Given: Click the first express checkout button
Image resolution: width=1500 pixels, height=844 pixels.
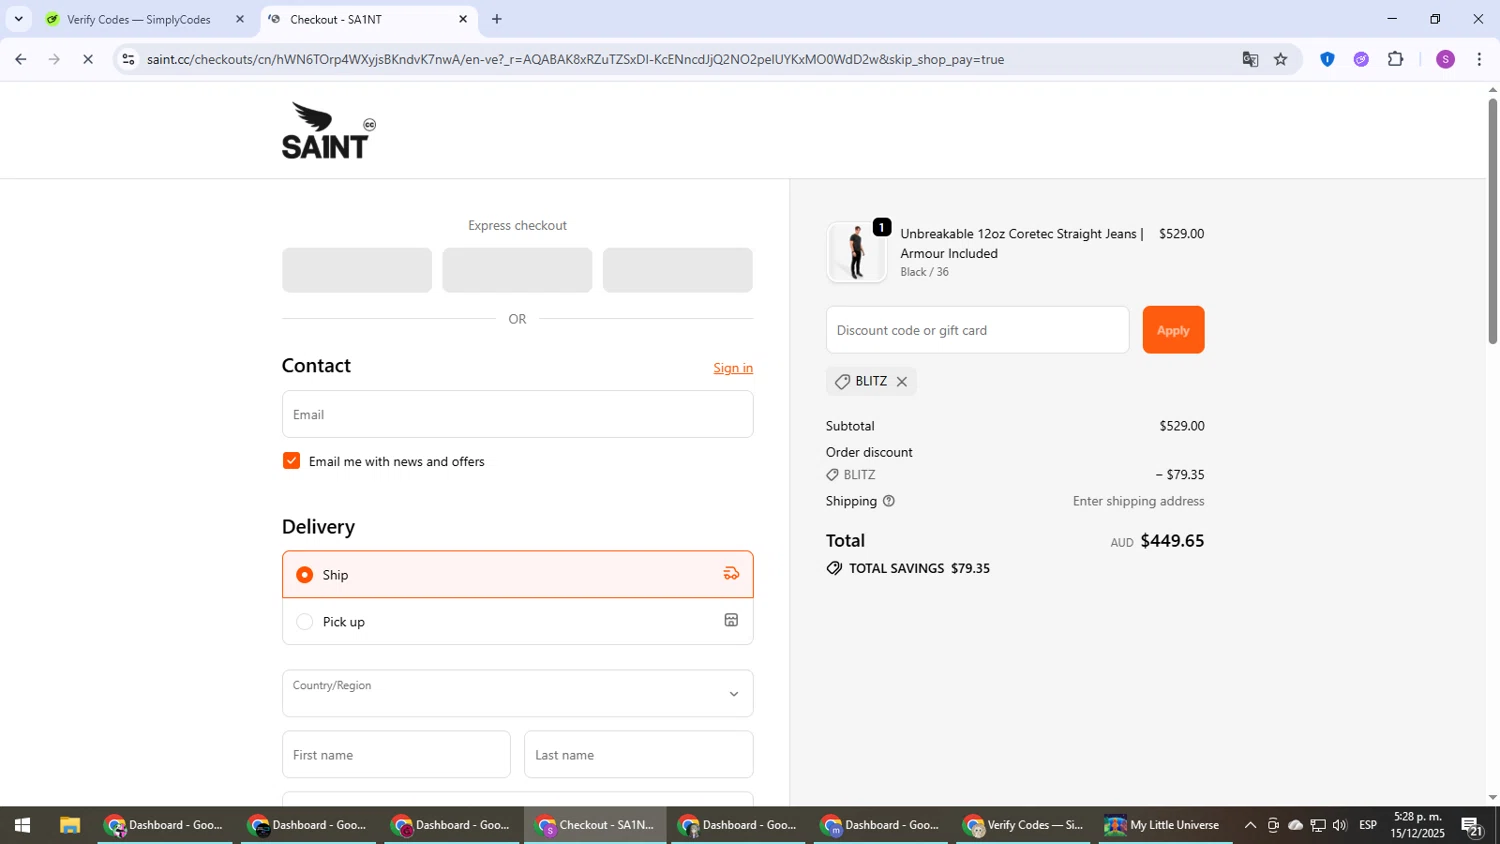Looking at the screenshot, I should tap(357, 270).
